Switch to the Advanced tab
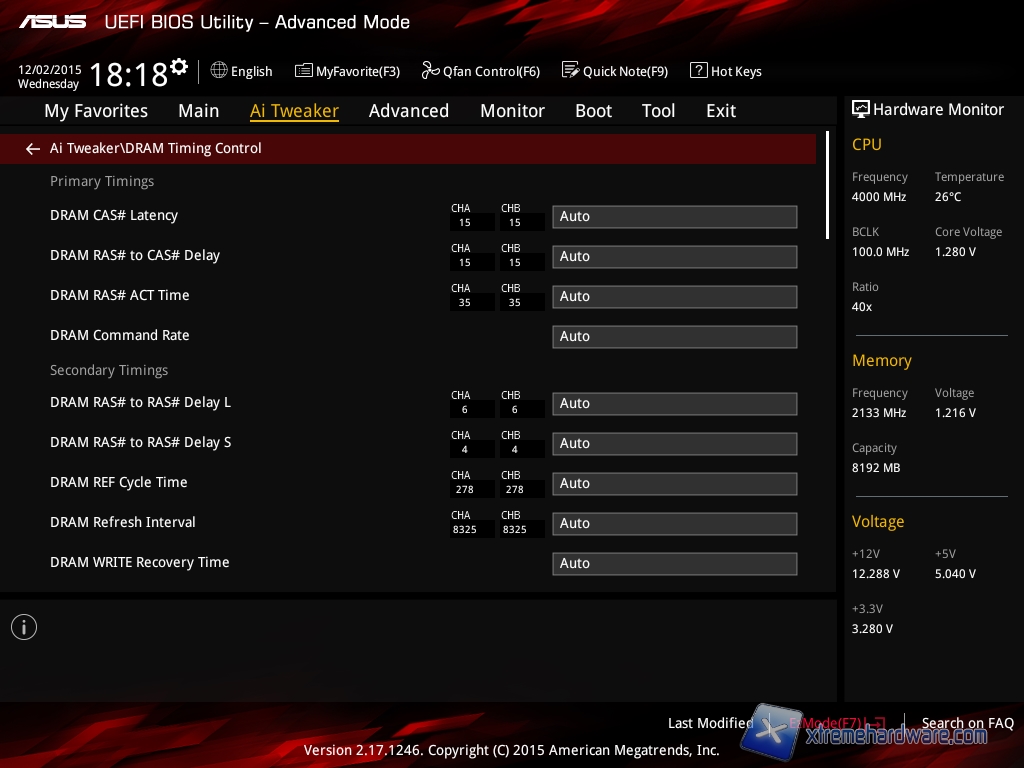Viewport: 1024px width, 768px height. point(408,111)
